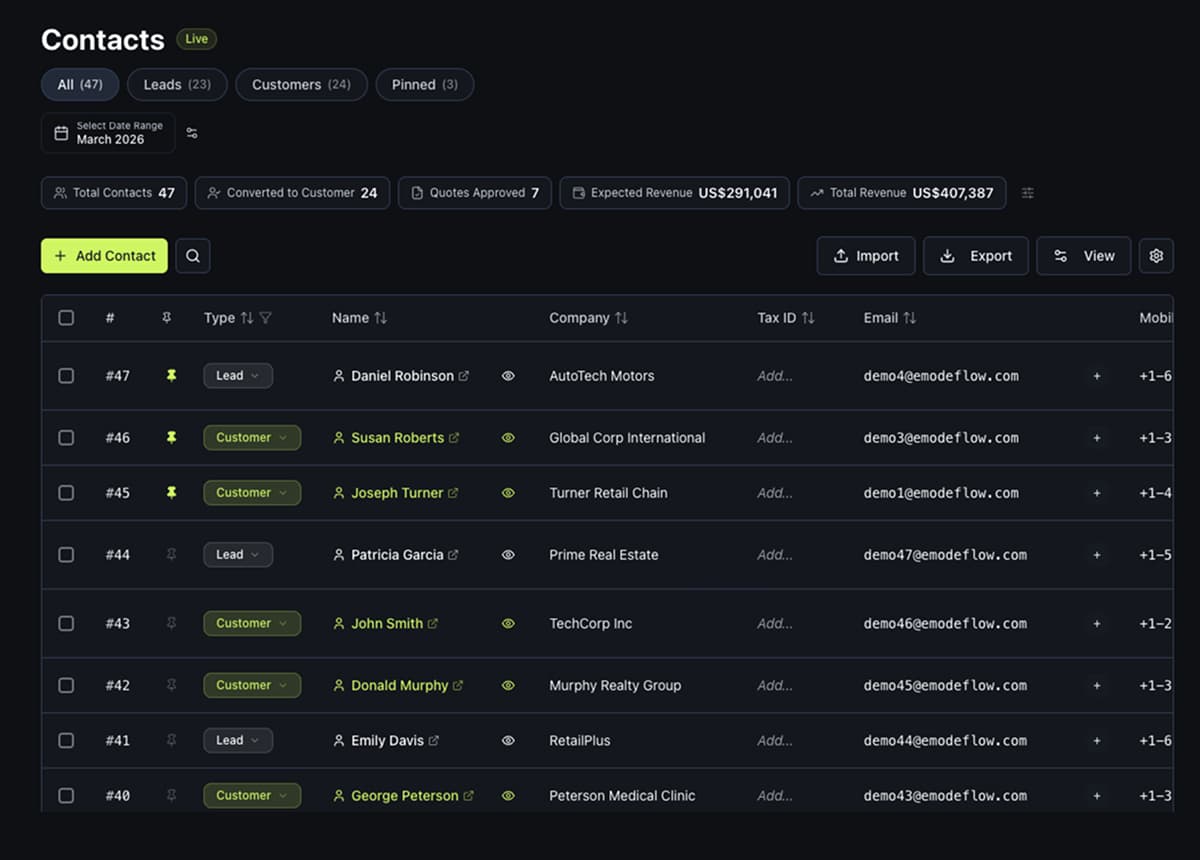Screen dimensions: 1200x860
Task: Open Customer type dropdown for Donald Murphy
Action: tap(251, 685)
